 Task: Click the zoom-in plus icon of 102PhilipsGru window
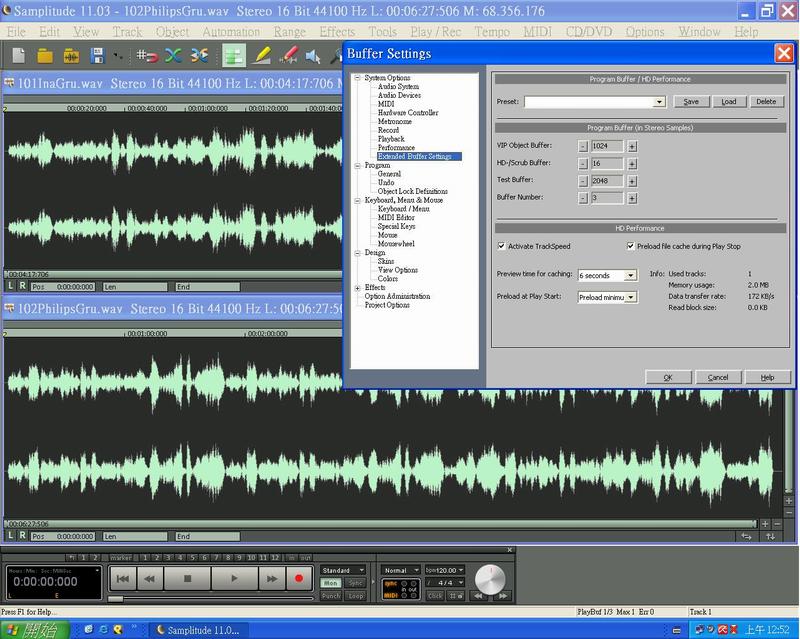(765, 524)
